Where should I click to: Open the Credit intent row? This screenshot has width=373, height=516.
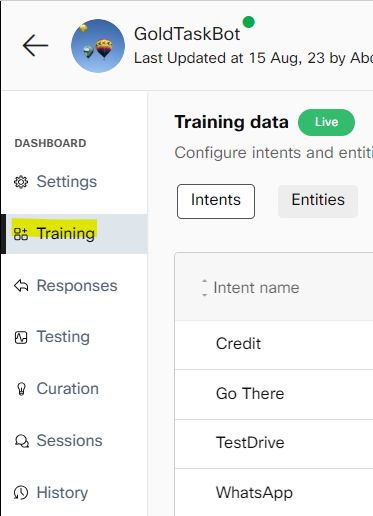(x=274, y=345)
